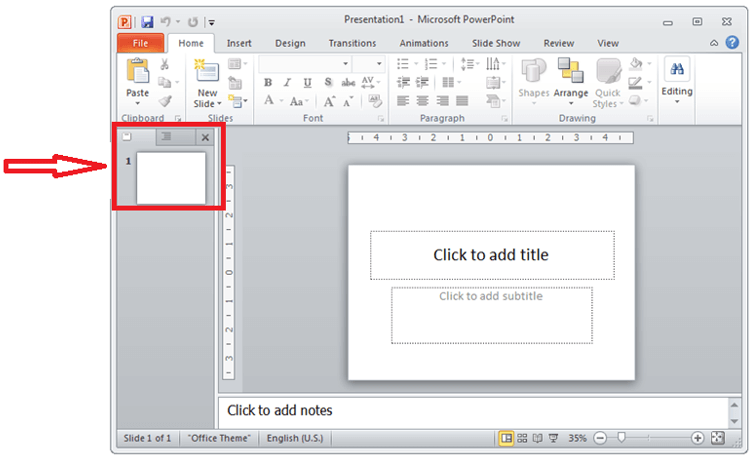
Task: Toggle Italic formatting
Action: coord(287,83)
